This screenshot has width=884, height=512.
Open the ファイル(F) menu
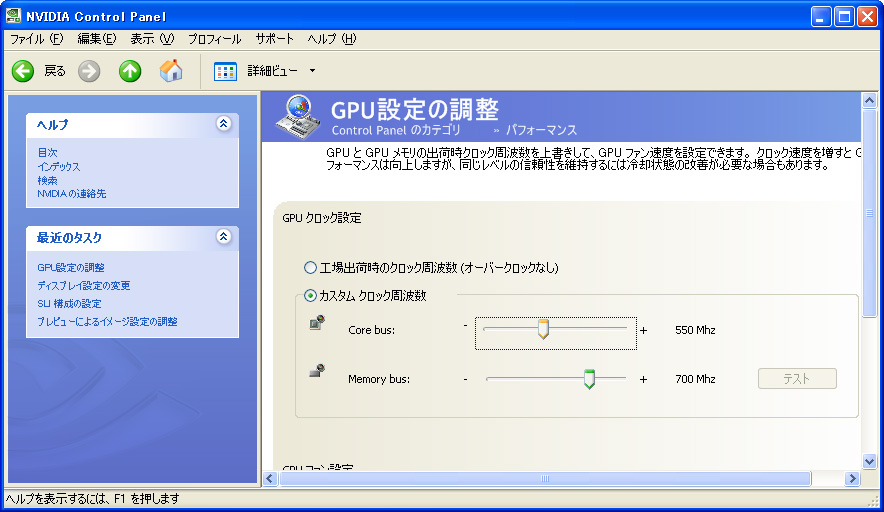(37, 39)
